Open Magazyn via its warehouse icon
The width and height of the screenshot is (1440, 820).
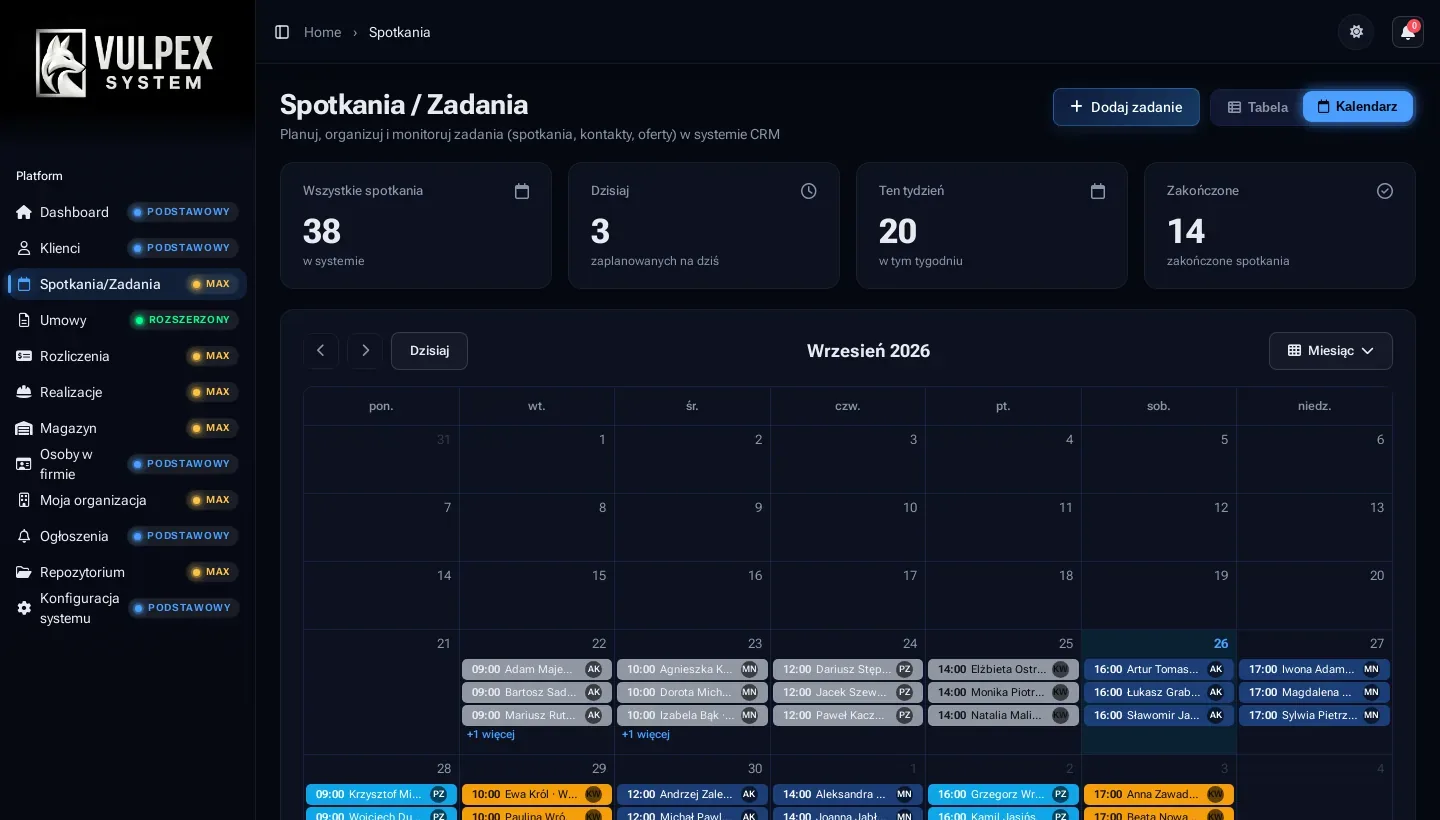click(x=24, y=428)
